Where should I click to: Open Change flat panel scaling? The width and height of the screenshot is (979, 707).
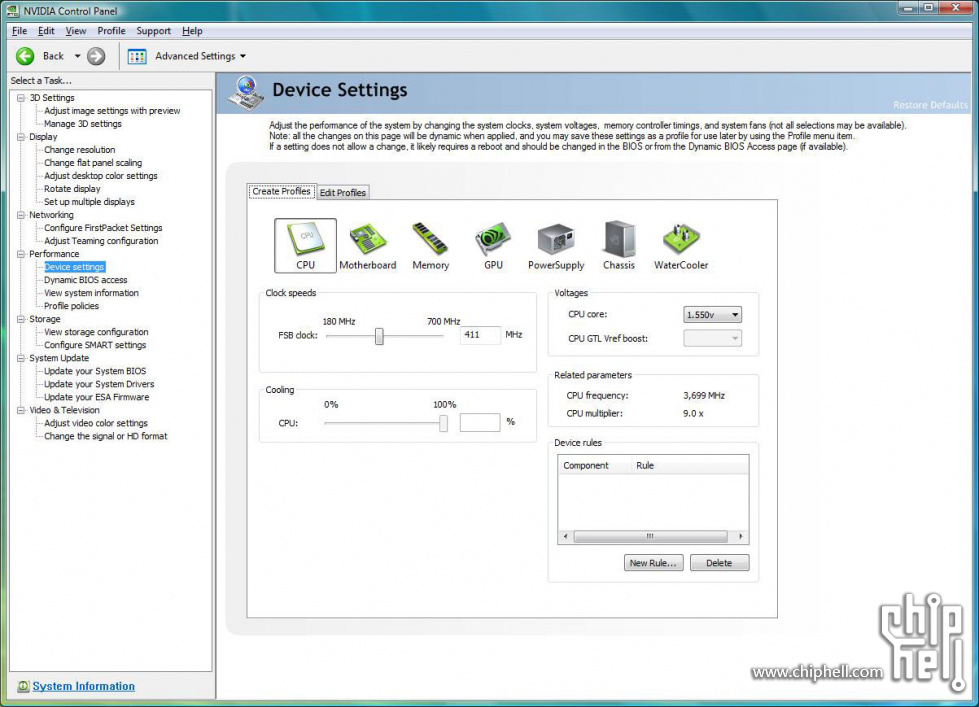pos(93,163)
